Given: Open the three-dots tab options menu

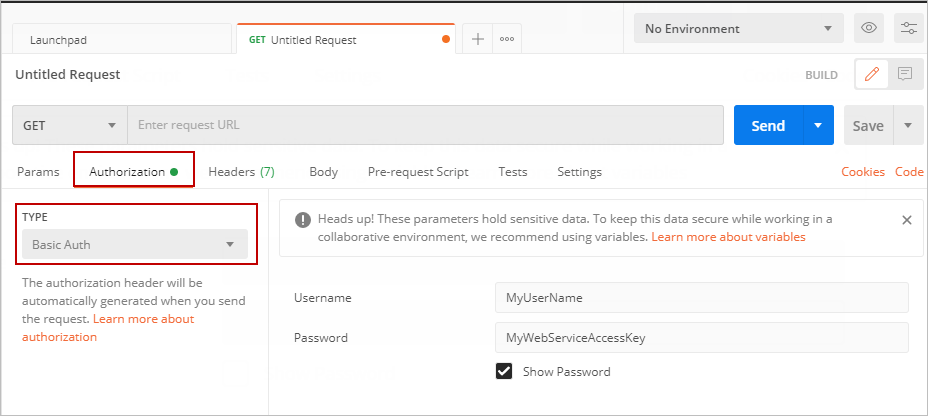Looking at the screenshot, I should point(507,39).
